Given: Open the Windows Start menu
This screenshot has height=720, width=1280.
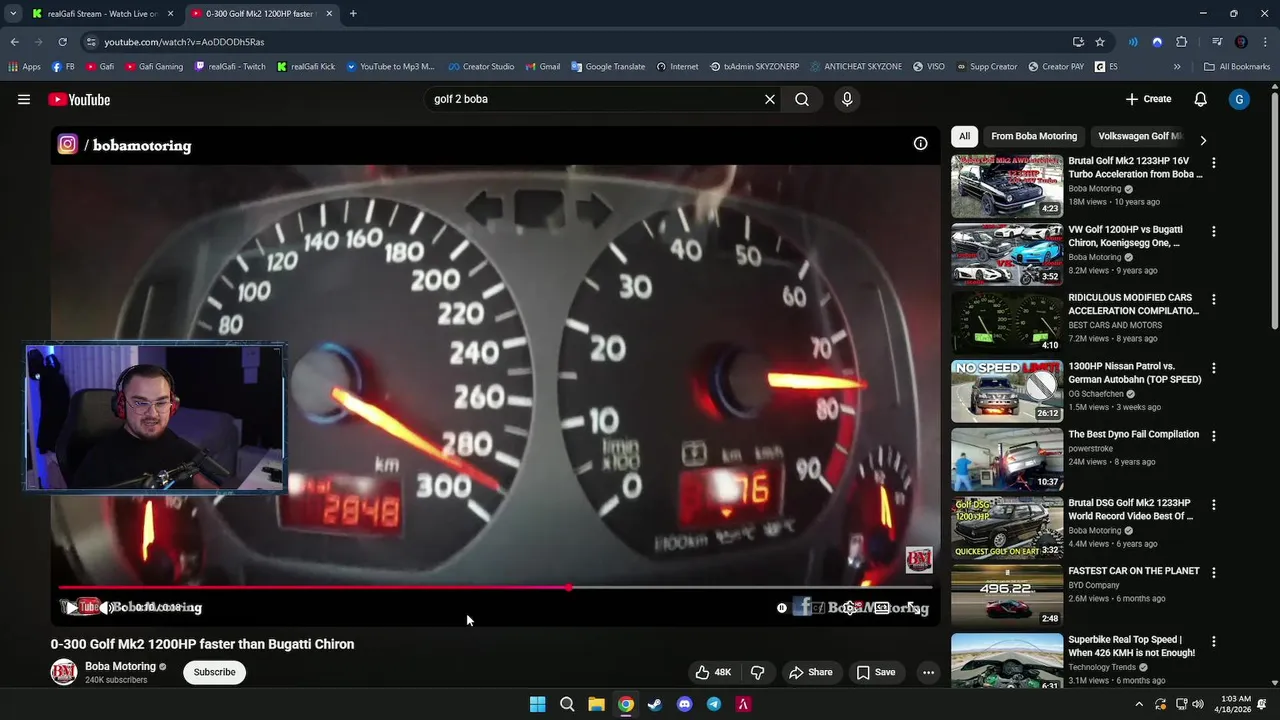Looking at the screenshot, I should pyautogui.click(x=537, y=704).
